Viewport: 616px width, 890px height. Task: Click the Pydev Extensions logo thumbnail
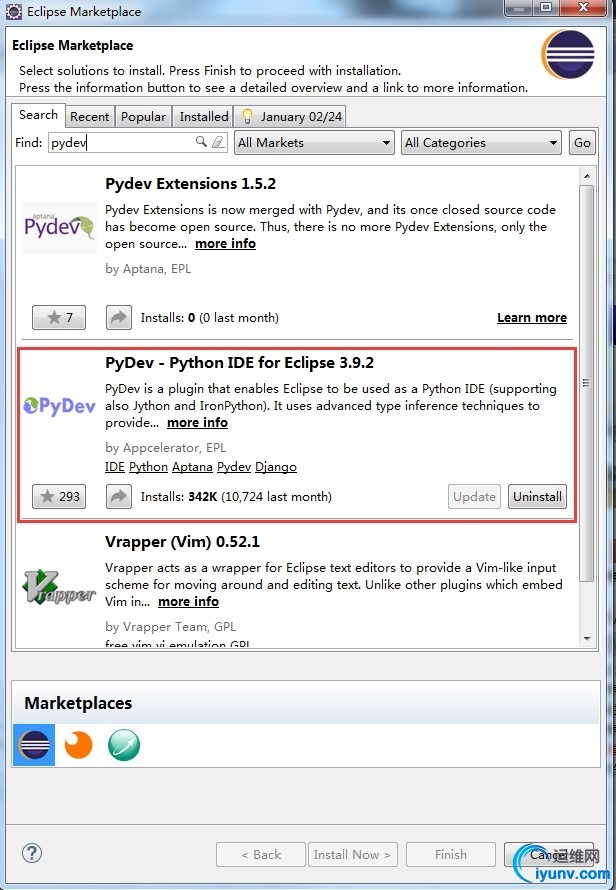(59, 227)
